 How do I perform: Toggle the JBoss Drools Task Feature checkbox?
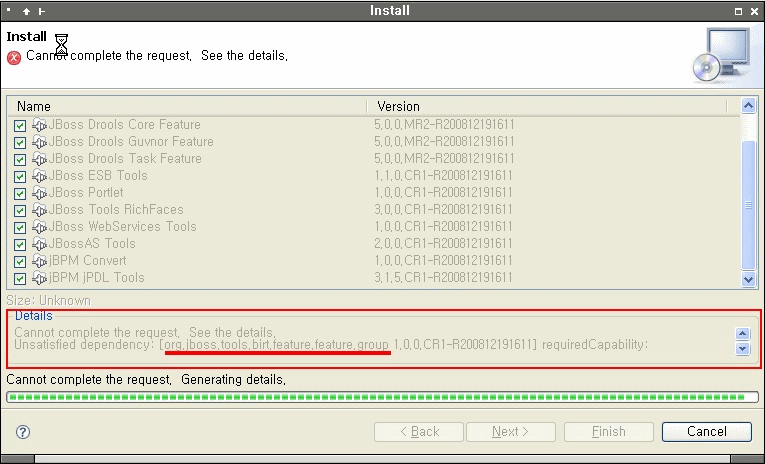click(20, 160)
